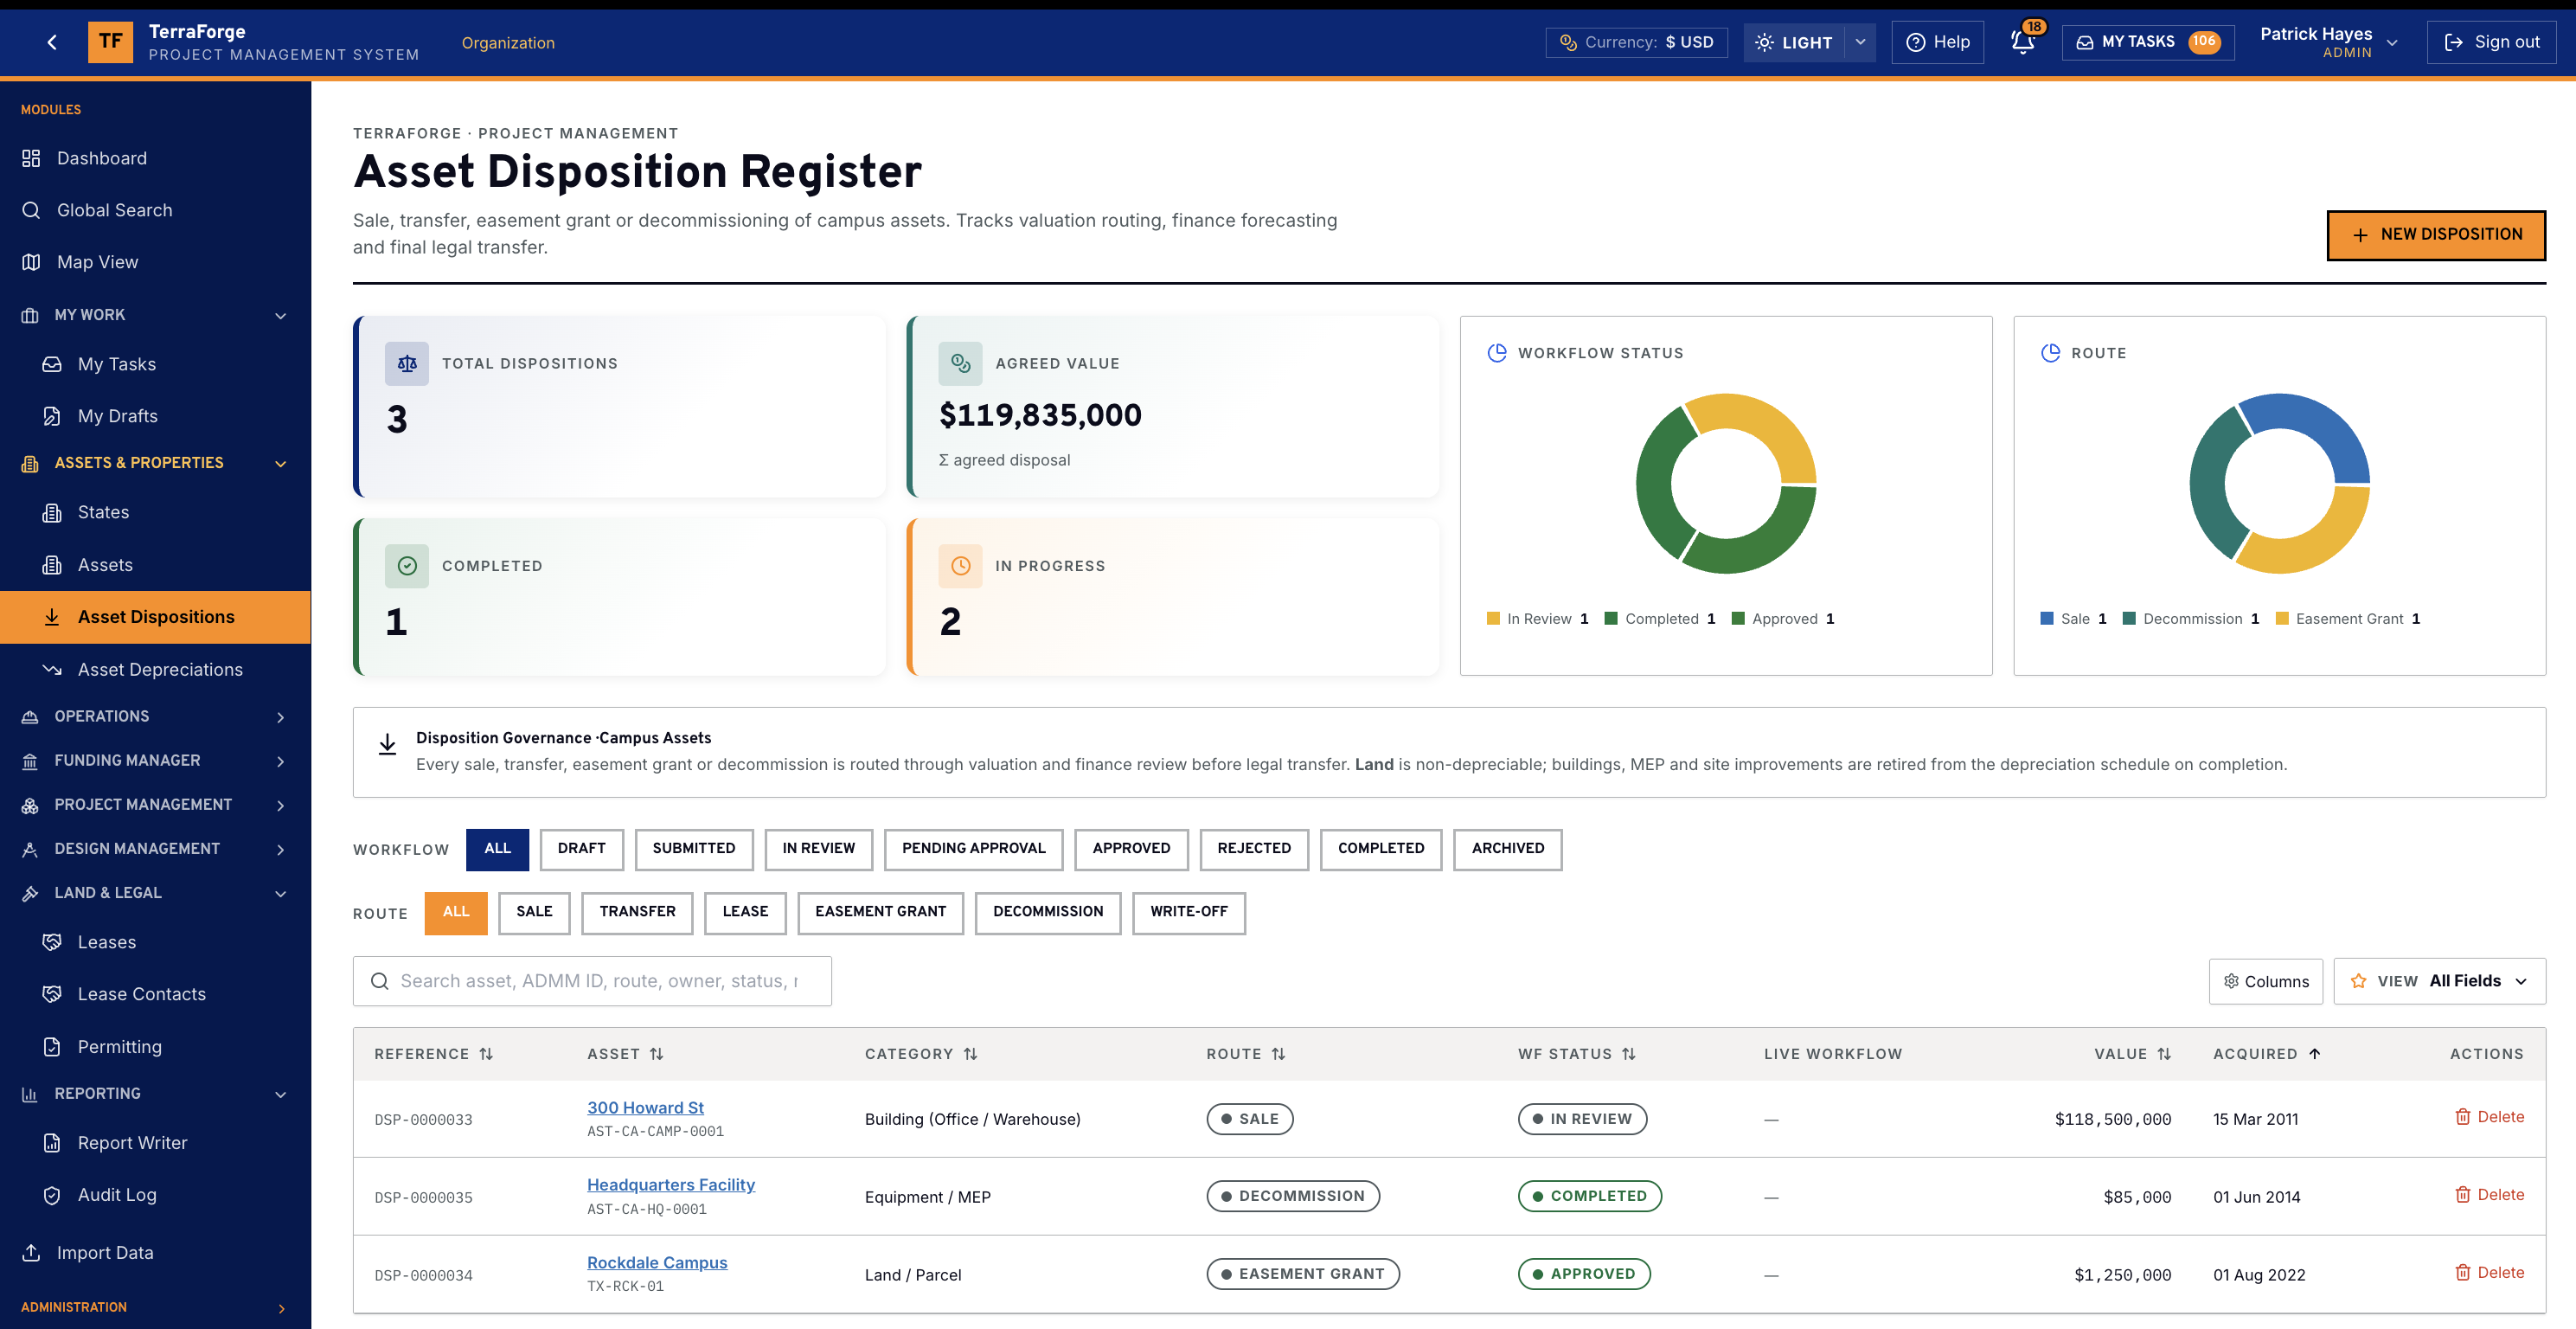Viewport: 2576px width, 1329px height.
Task: Collapse the MY WORK section
Action: point(155,315)
